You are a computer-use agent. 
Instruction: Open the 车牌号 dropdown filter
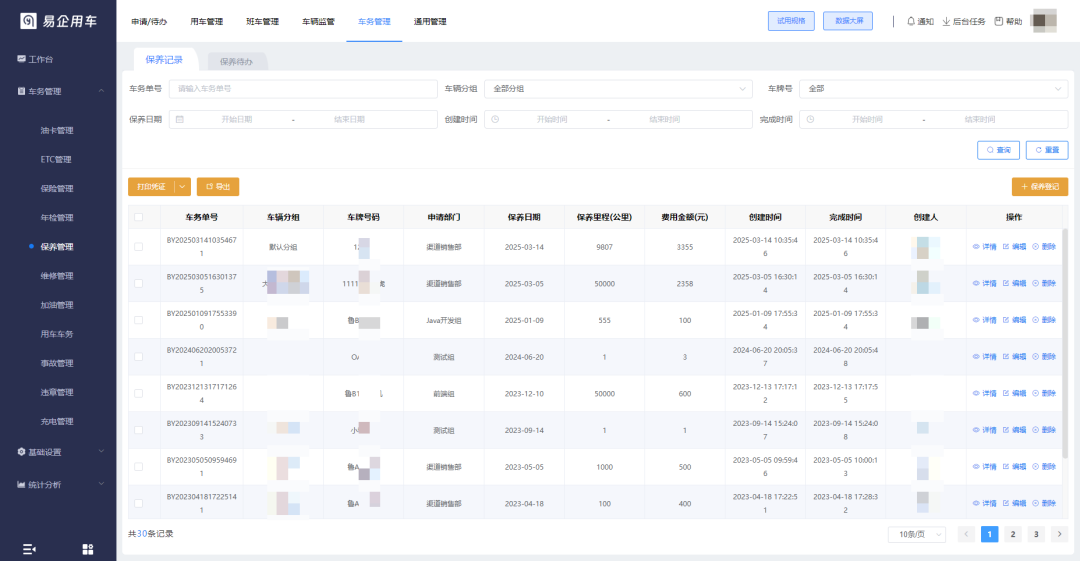click(x=934, y=89)
